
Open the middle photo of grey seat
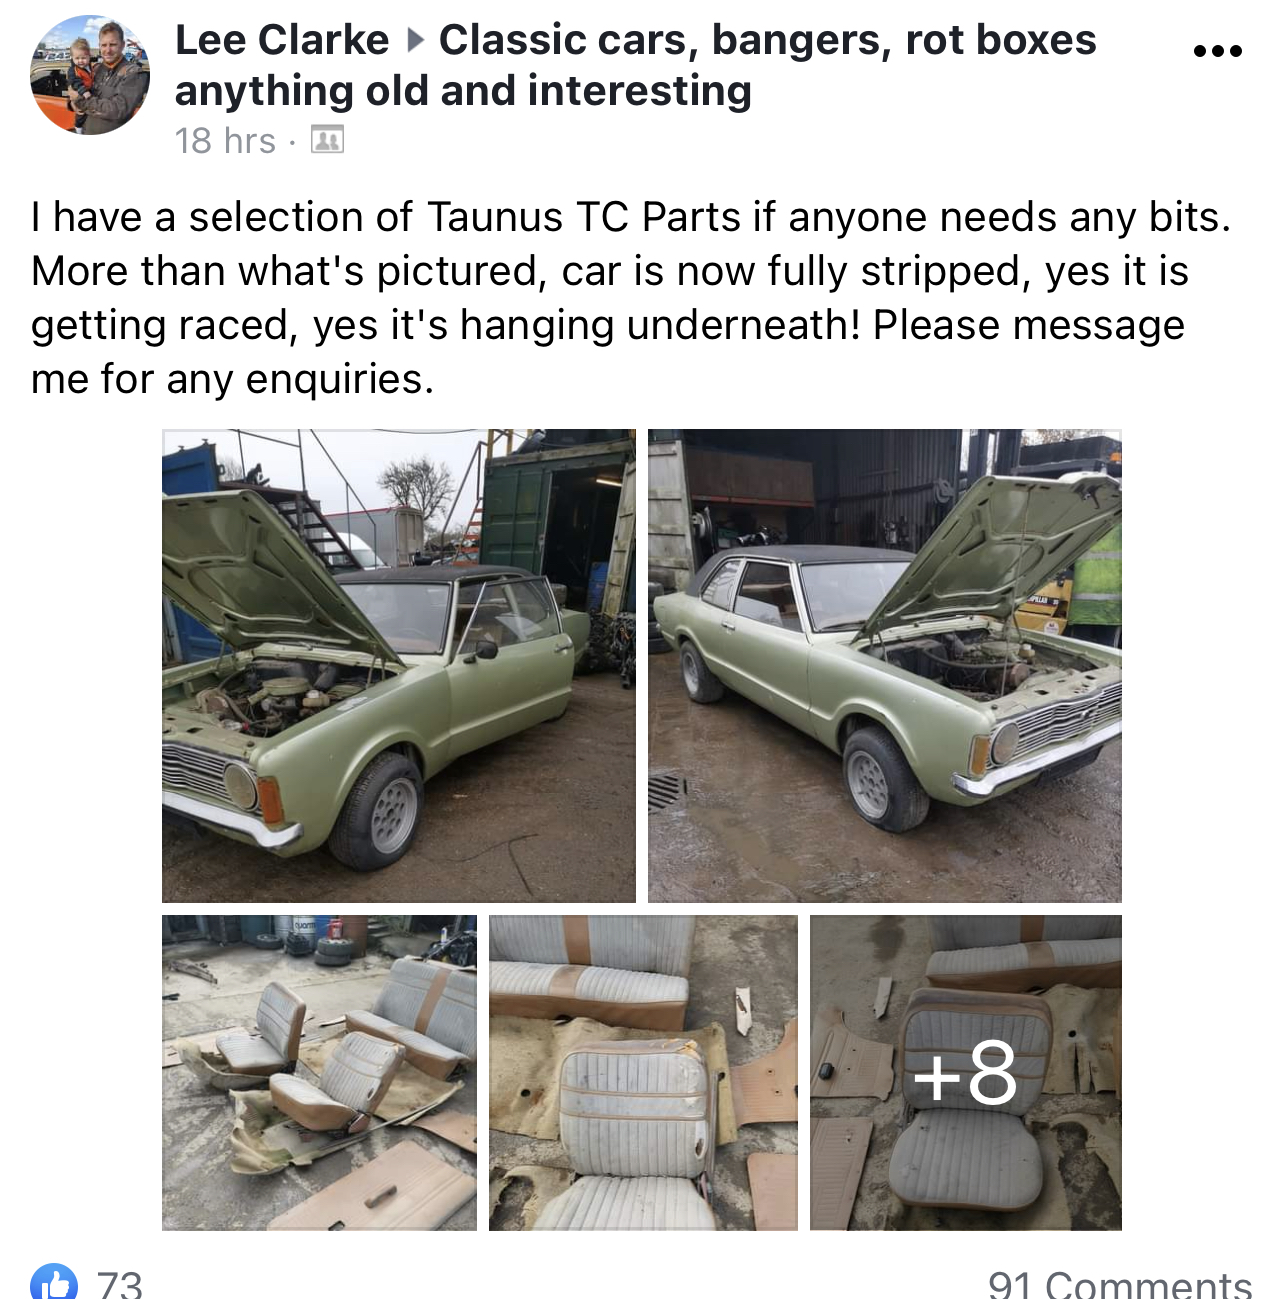tap(643, 1073)
